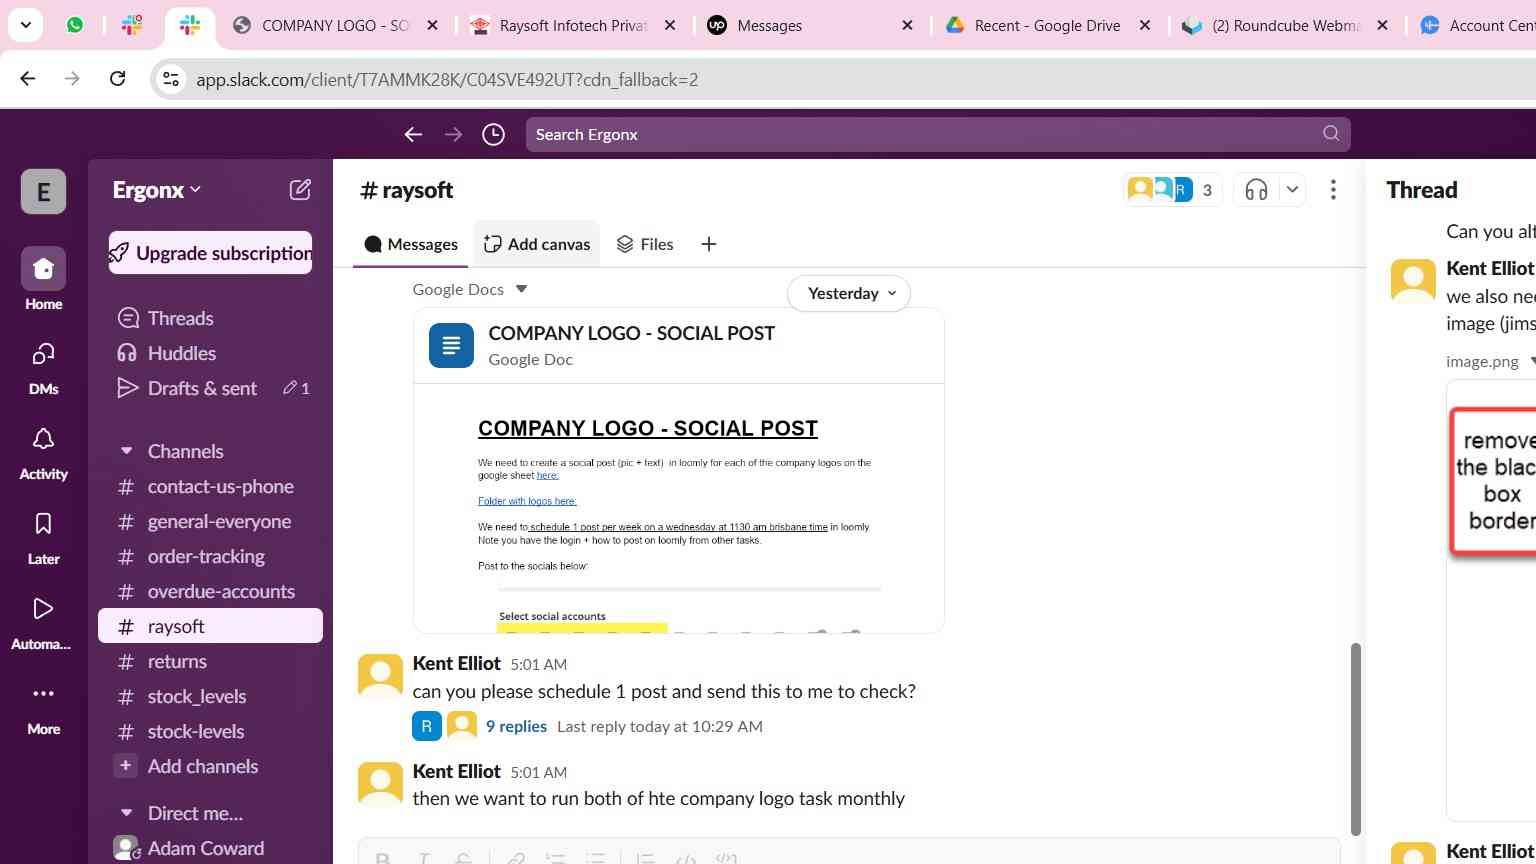Open the returns channel
Viewport: 1536px width, 864px height.
(x=211, y=661)
